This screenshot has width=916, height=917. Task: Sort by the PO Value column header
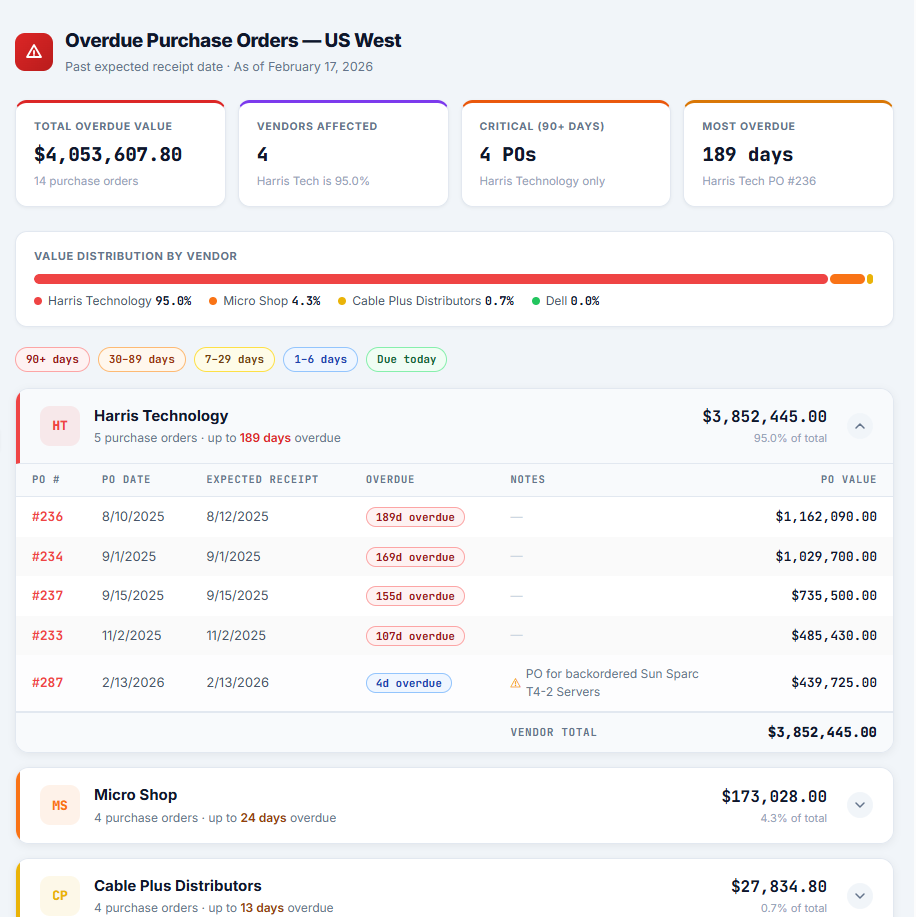tap(848, 480)
